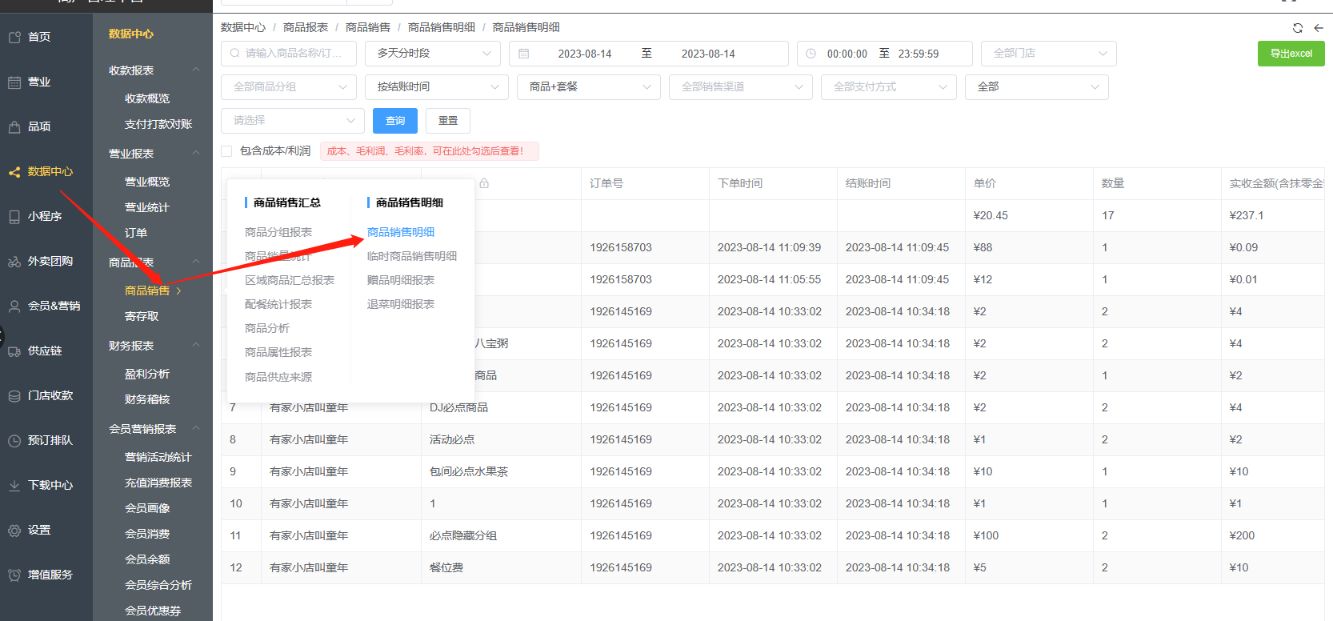
Task: Open the 商品+套餐 dropdown
Action: (589, 87)
